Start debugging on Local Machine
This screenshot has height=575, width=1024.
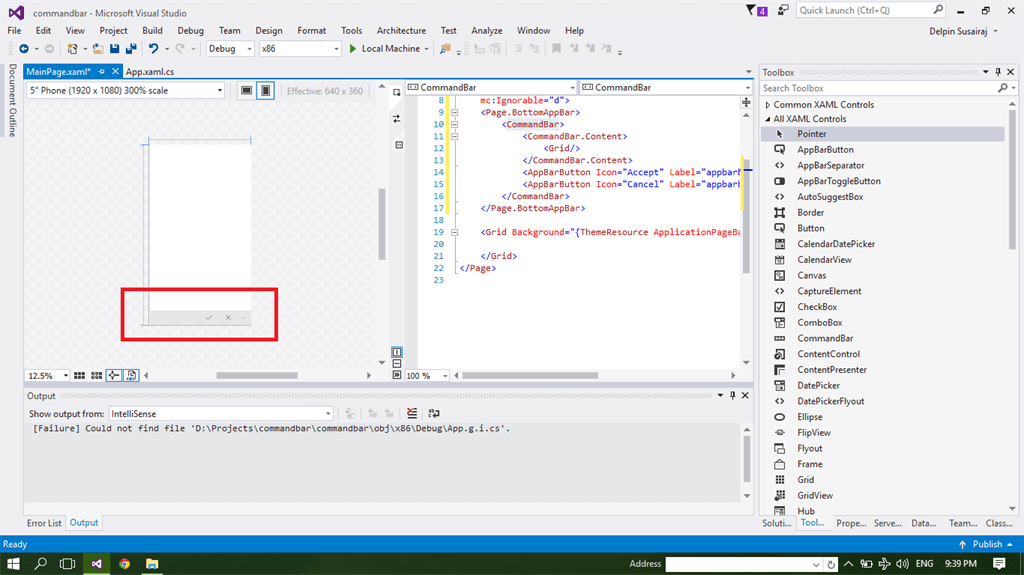383,48
